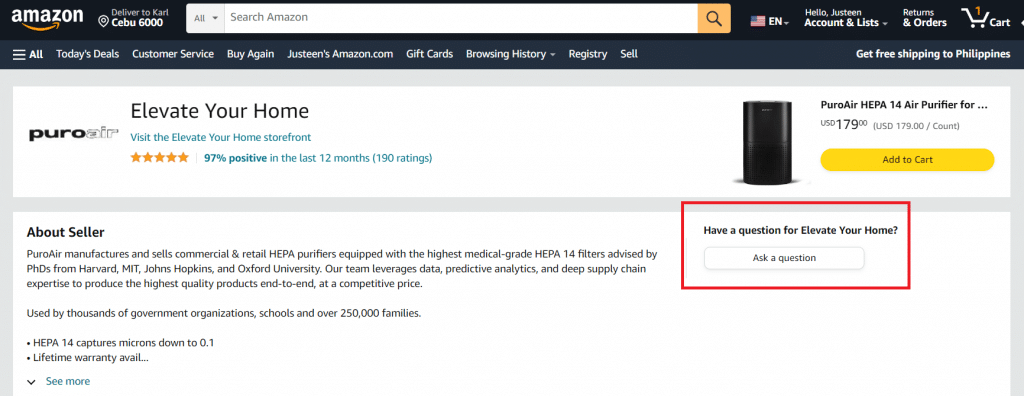
Task: Open Account & Lists dropdown
Action: click(846, 18)
